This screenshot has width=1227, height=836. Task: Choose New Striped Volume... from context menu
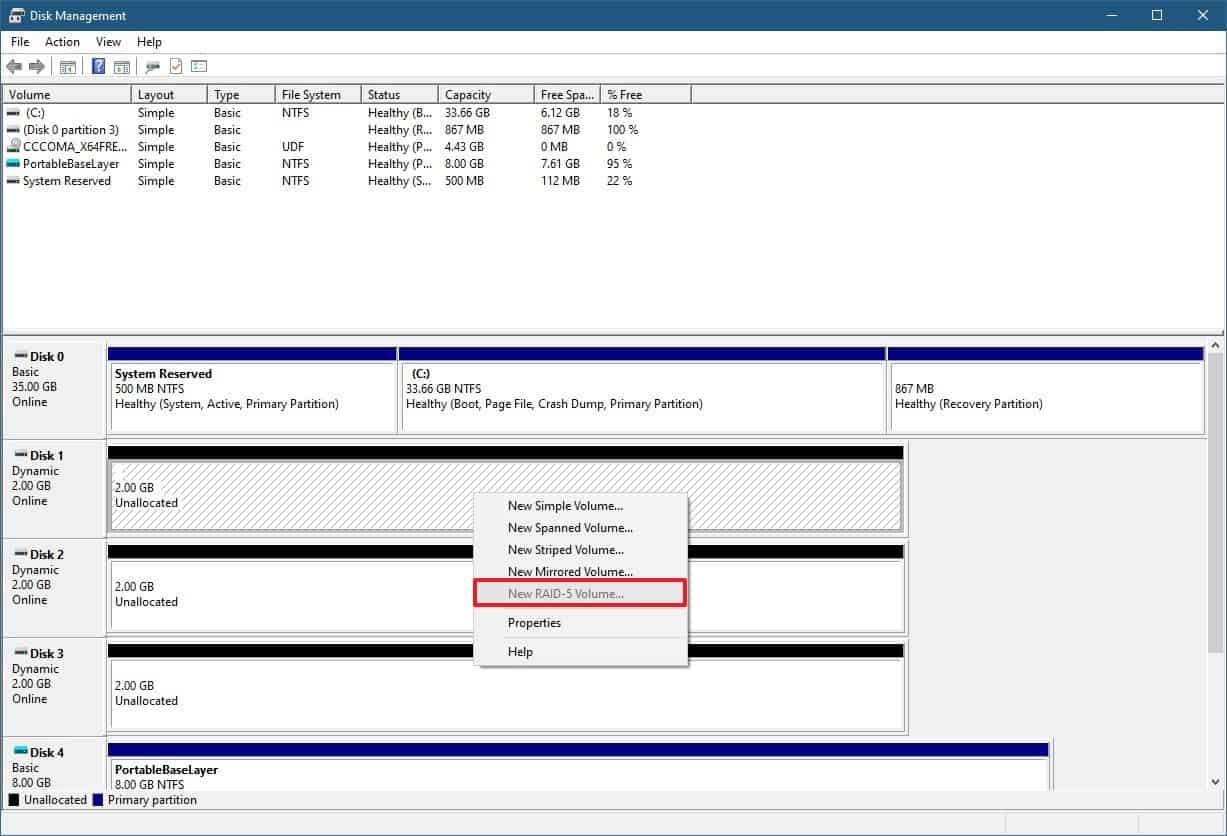580,550
